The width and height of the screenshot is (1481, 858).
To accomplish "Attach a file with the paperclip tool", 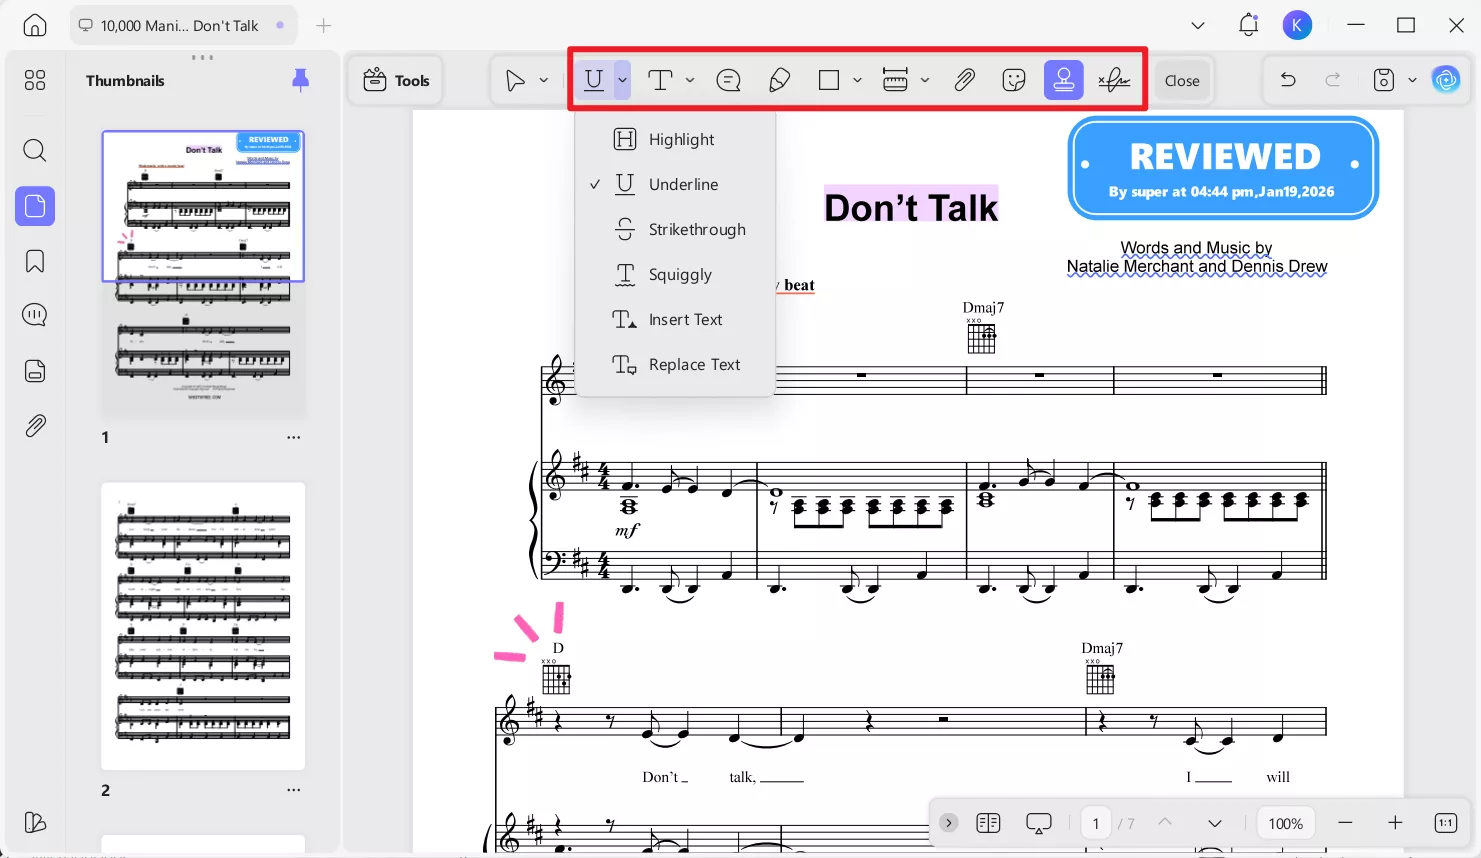I will pyautogui.click(x=964, y=80).
